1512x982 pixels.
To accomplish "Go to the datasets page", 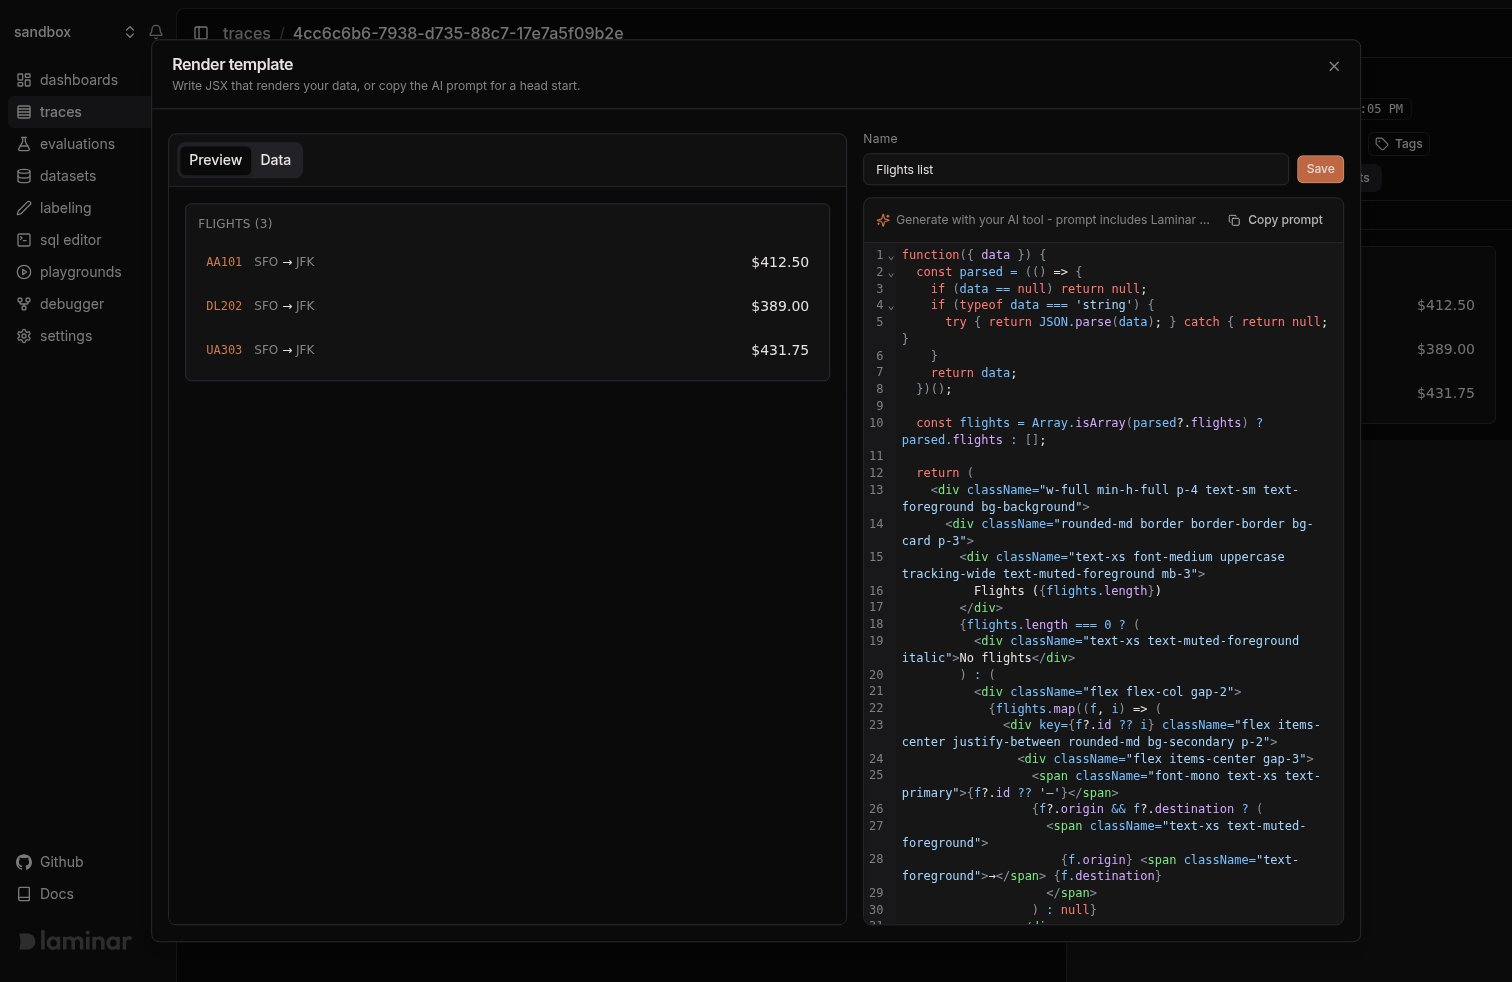I will (x=68, y=176).
